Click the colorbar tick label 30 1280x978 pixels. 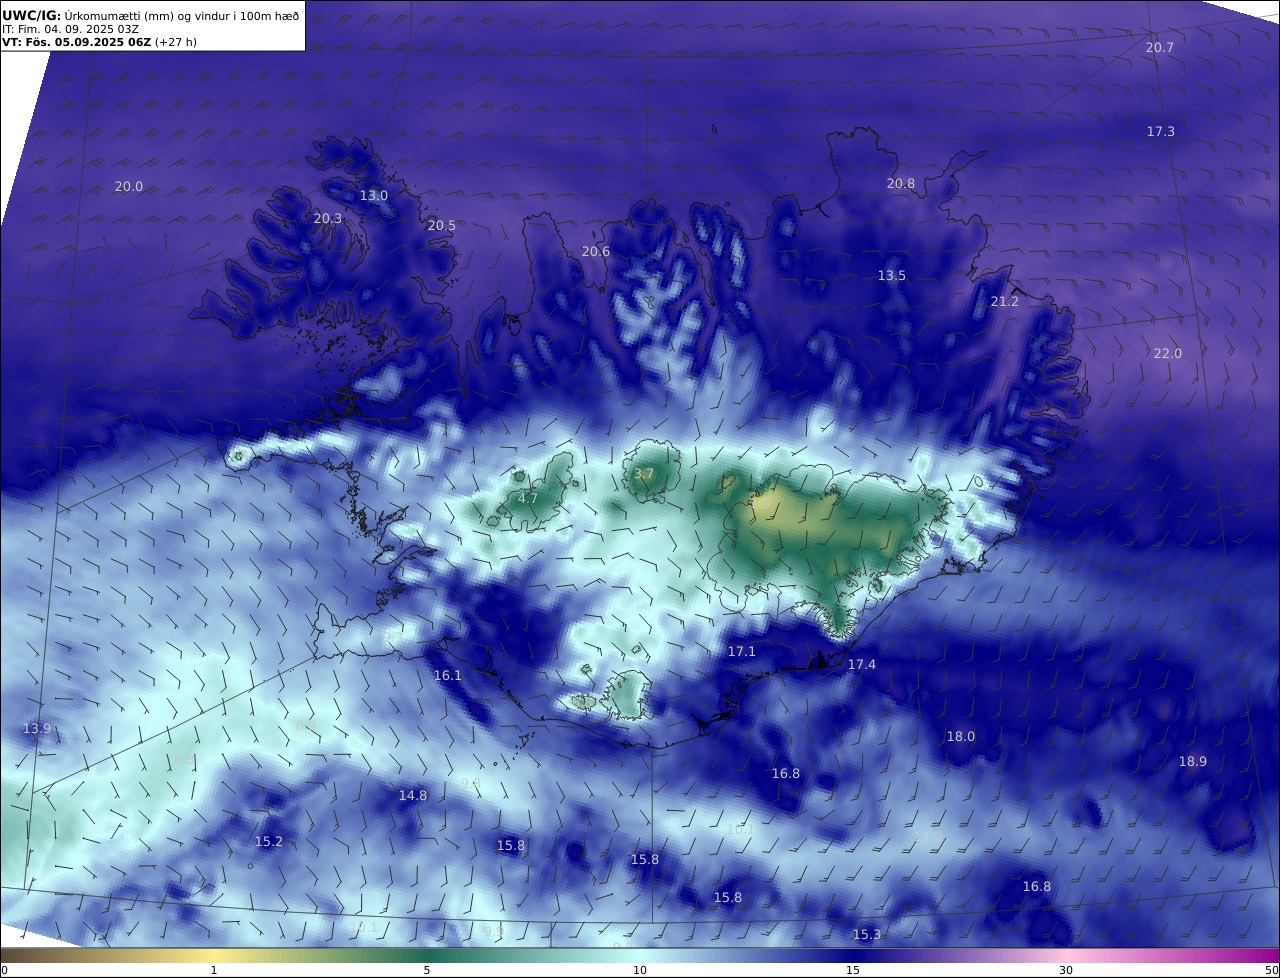[1066, 970]
